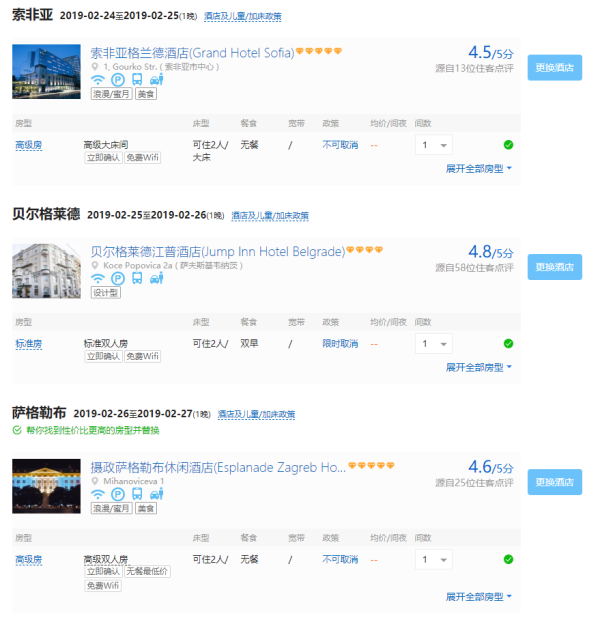This screenshot has height=618, width=600.
Task: Click location pin beside Koce Popovica 2a
Action: [x=95, y=266]
